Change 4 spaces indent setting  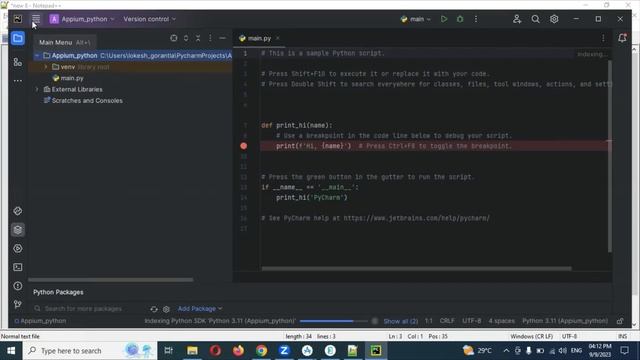(502, 321)
